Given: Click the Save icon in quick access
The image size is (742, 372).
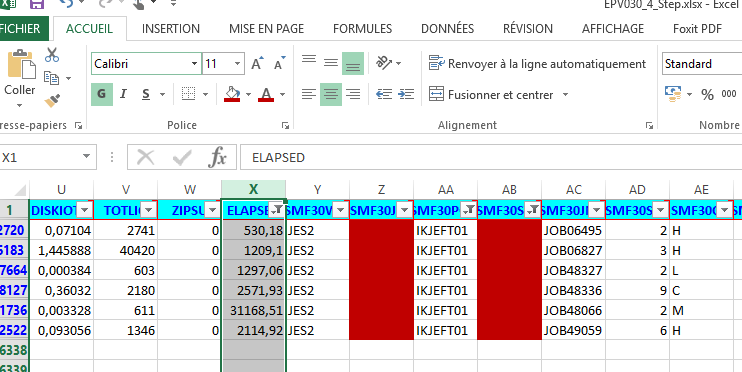Looking at the screenshot, I should click(36, 4).
